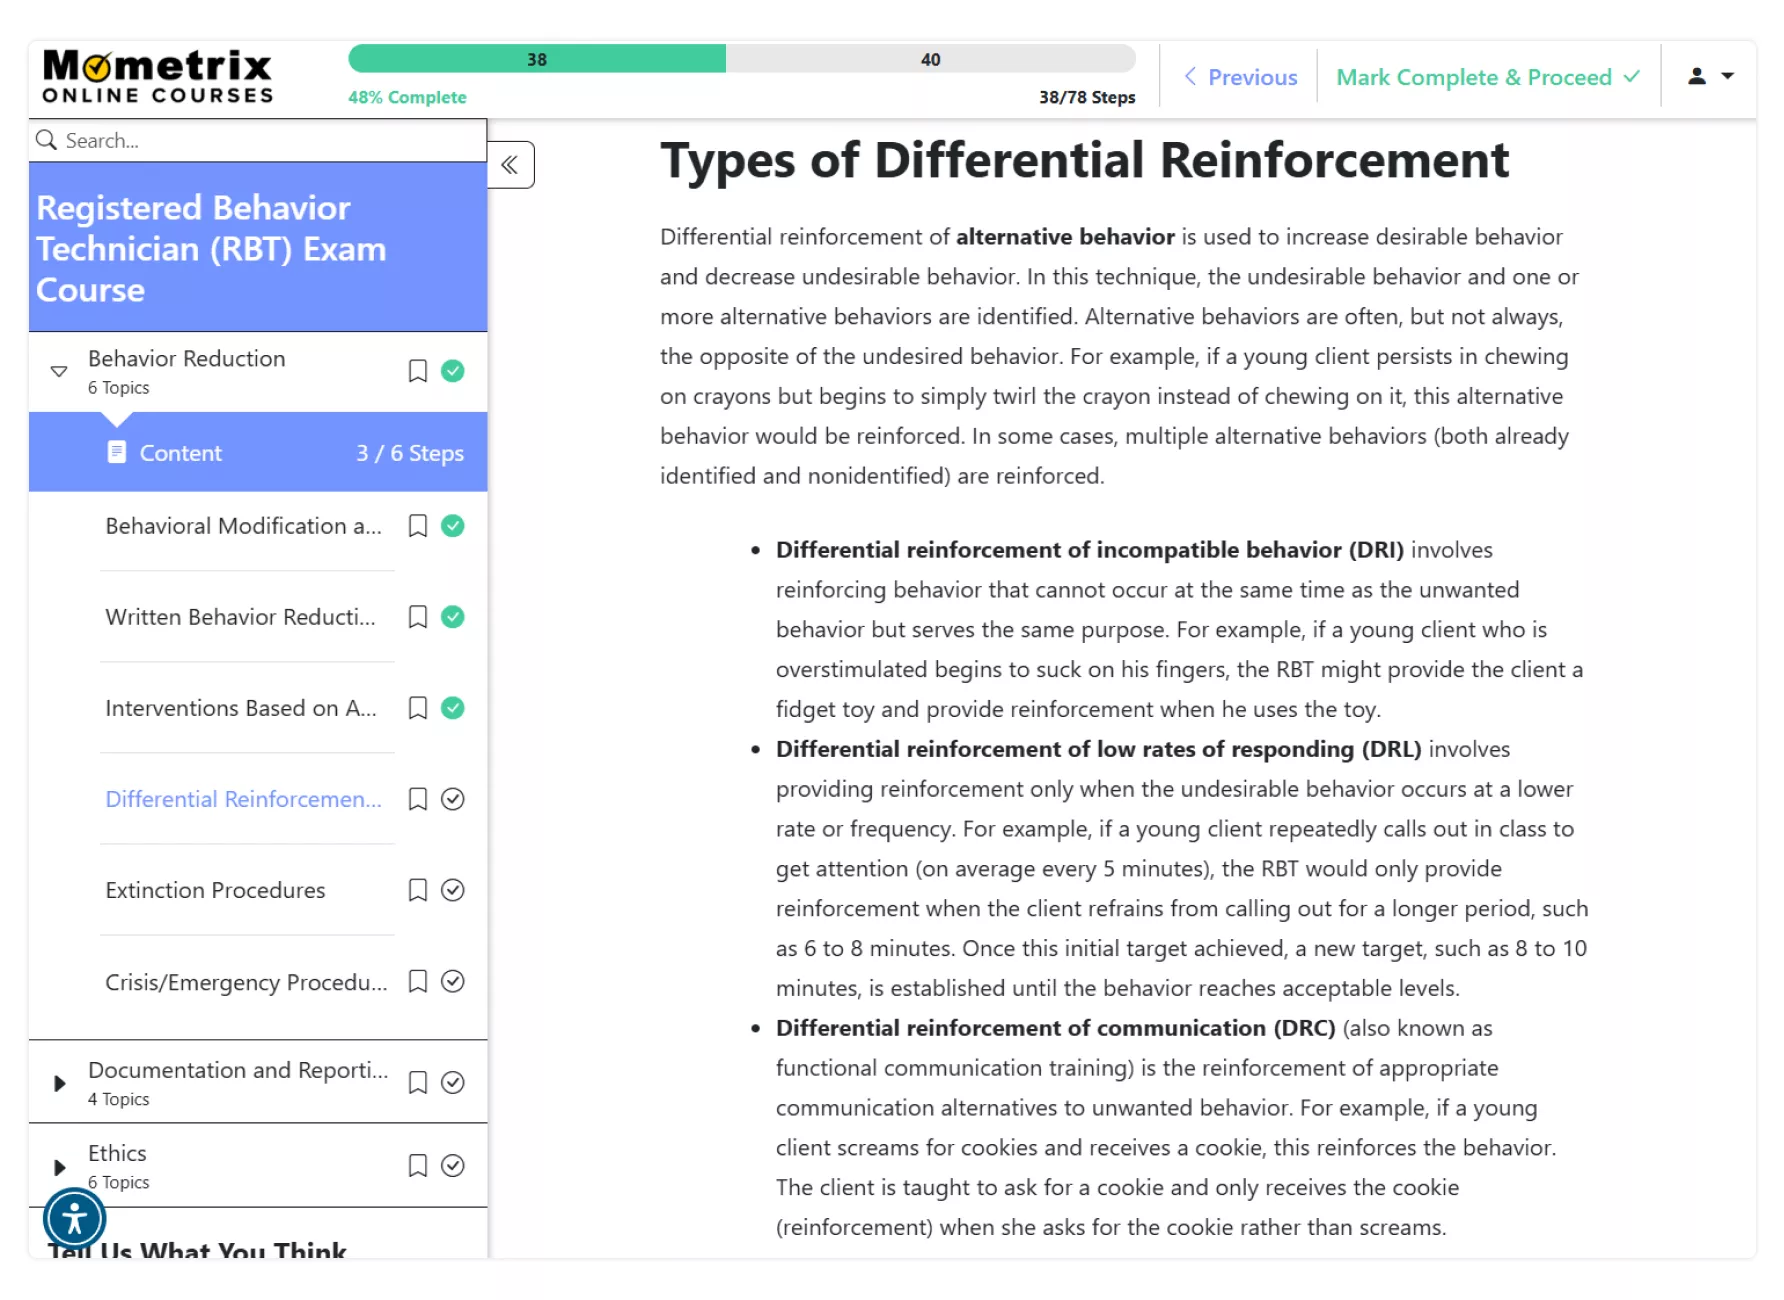Toggle completion check for Differential Reinforcement
This screenshot has height=1300, width=1784.
click(453, 799)
